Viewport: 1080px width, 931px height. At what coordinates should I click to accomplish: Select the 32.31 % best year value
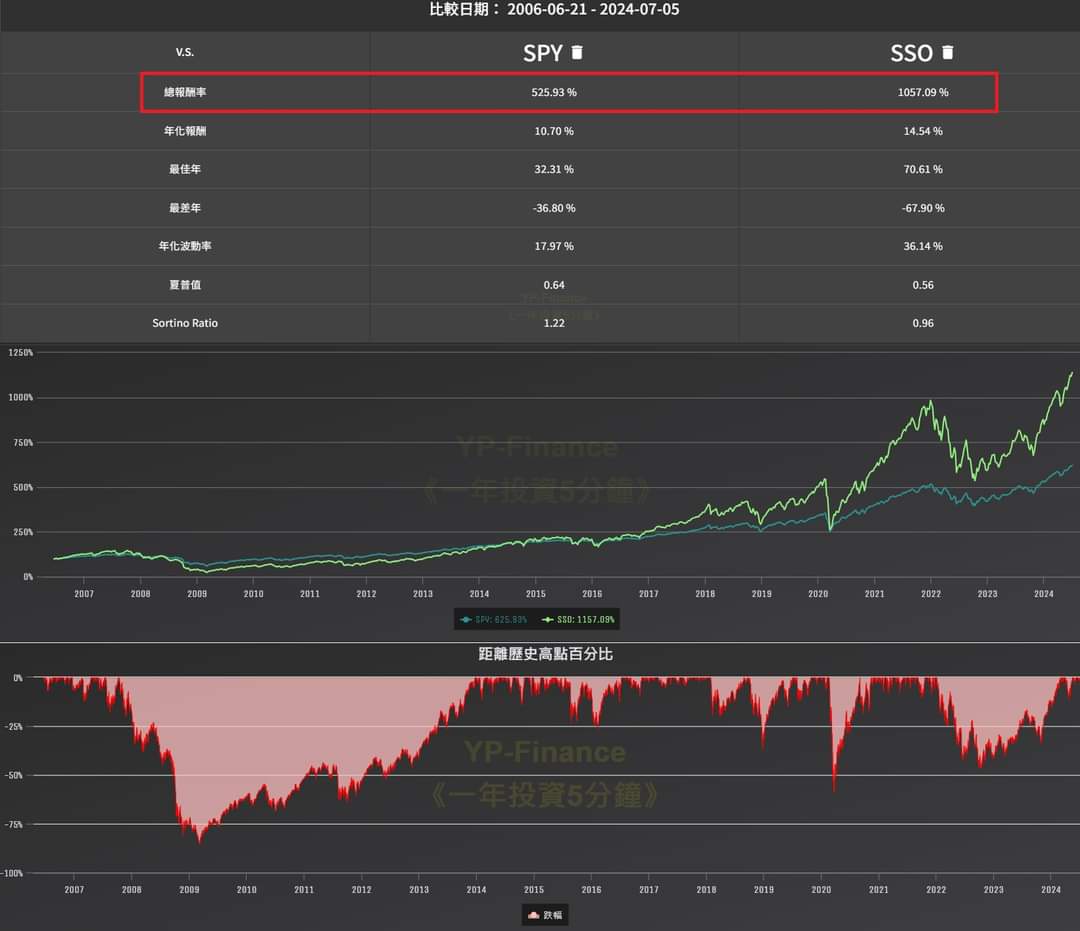click(554, 169)
